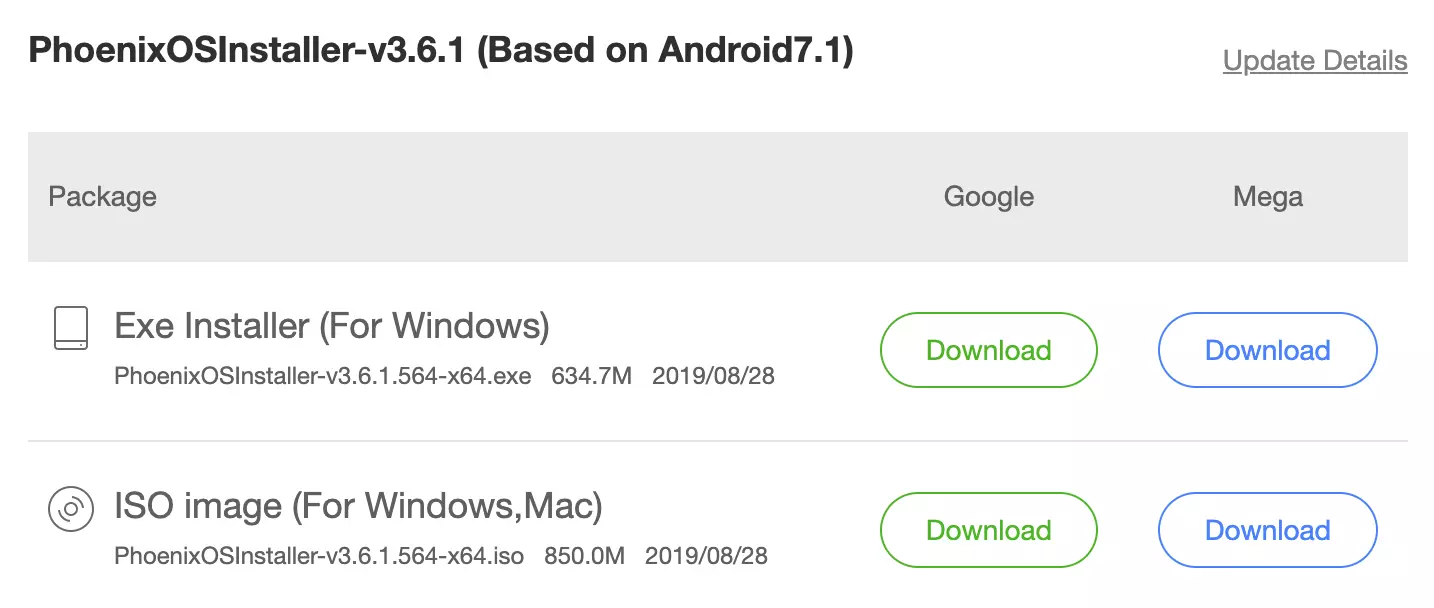Viewport: 1434px width, 608px height.
Task: Click the ISO image (For Windows,Mac) label
Action: click(x=357, y=506)
